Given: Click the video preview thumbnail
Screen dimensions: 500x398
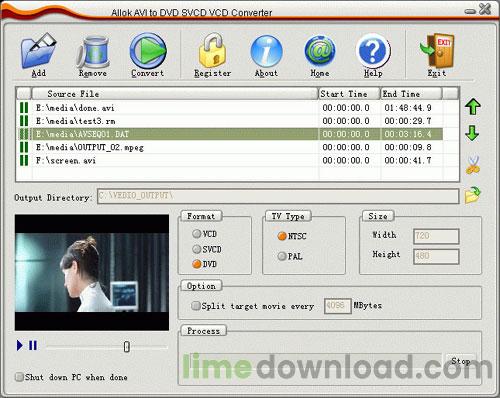Looking at the screenshot, I should tap(92, 272).
